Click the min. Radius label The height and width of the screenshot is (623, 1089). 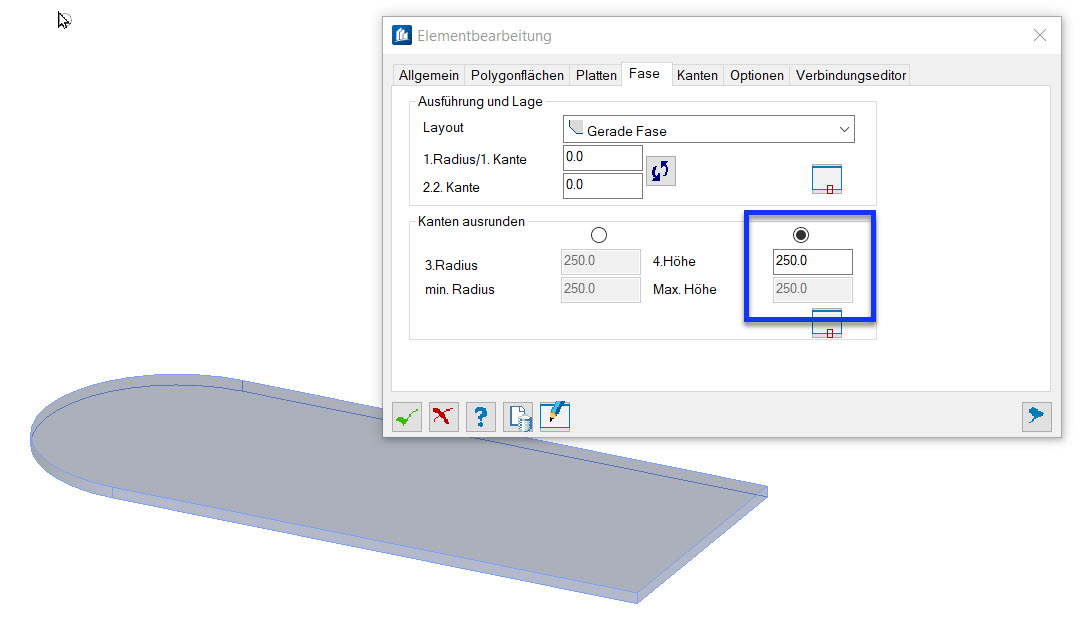[x=460, y=290]
